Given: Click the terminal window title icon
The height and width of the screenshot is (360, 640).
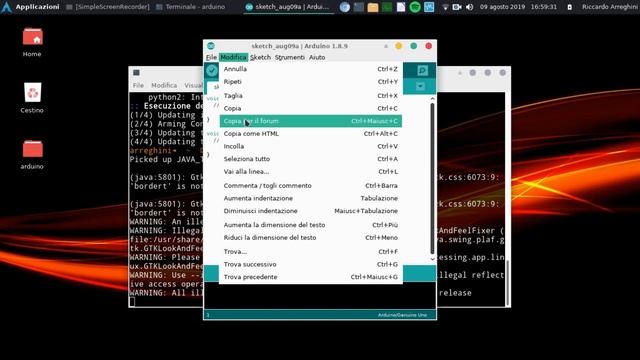Looking at the screenshot, I should point(136,73).
